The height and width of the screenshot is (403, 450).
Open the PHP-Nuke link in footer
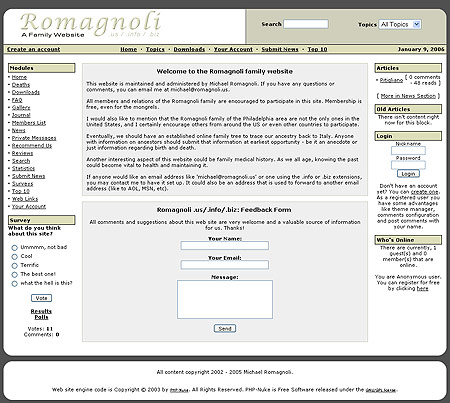[x=179, y=390]
